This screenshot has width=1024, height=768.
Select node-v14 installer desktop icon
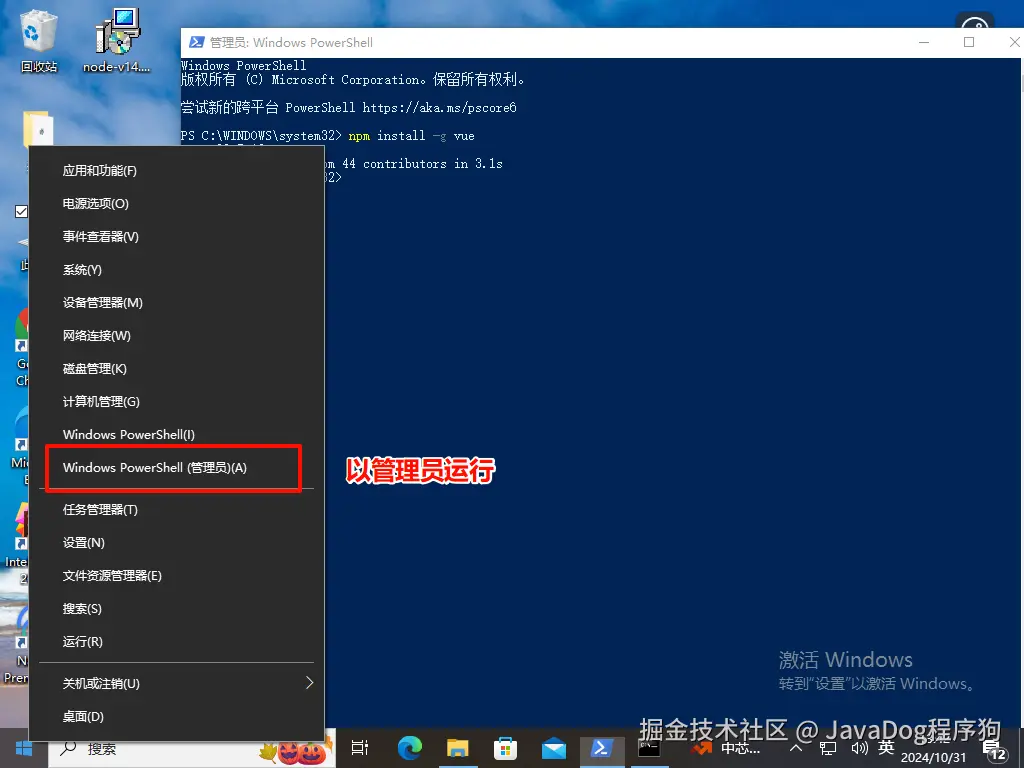click(x=117, y=39)
